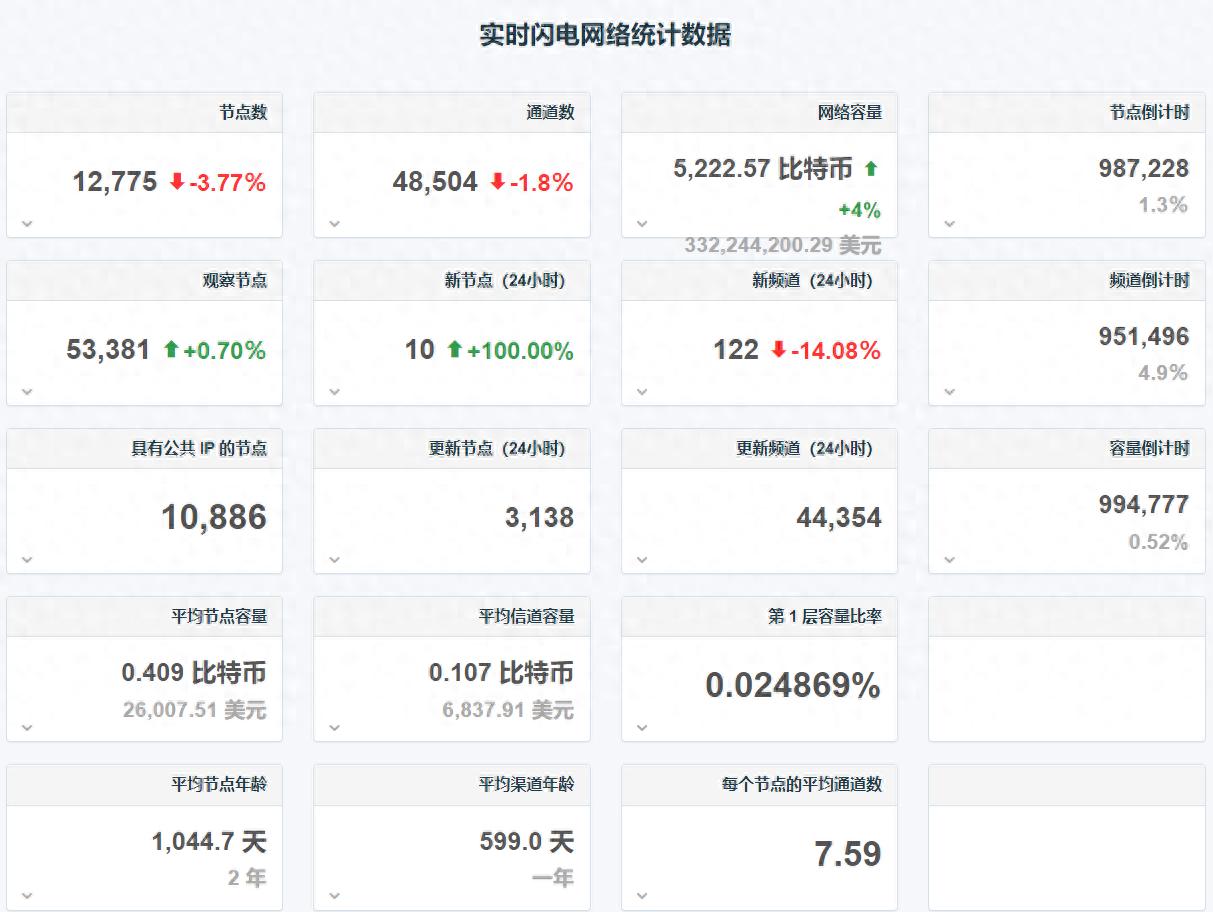This screenshot has width=1213, height=912.
Task: Click the 新节点 (24小时) header
Action: coord(452,281)
